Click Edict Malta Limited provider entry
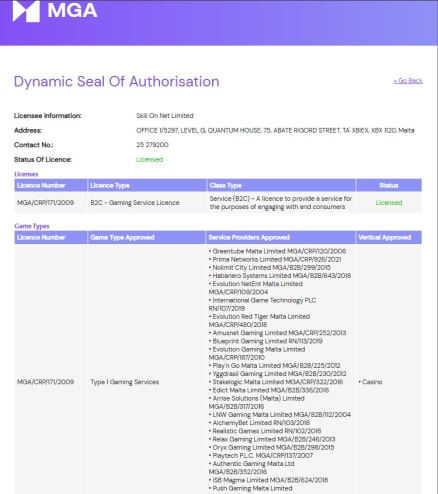 point(269,390)
